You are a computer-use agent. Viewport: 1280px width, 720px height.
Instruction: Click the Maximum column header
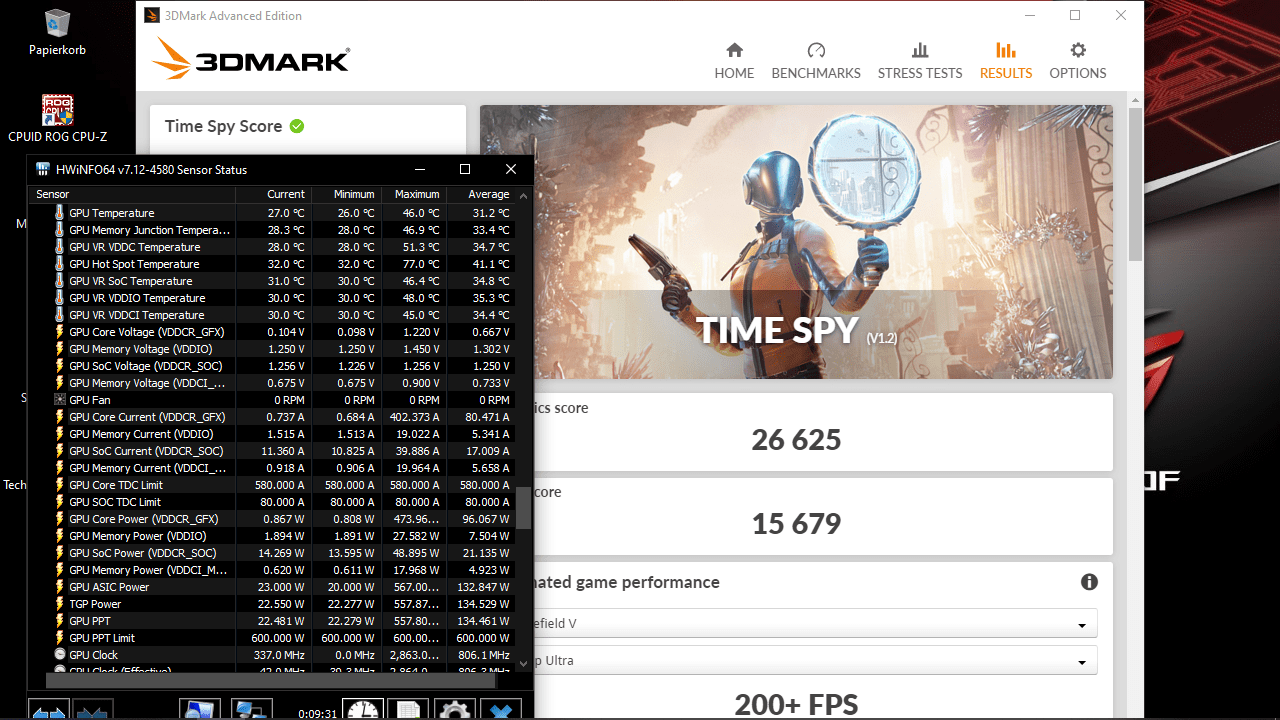(x=412, y=194)
